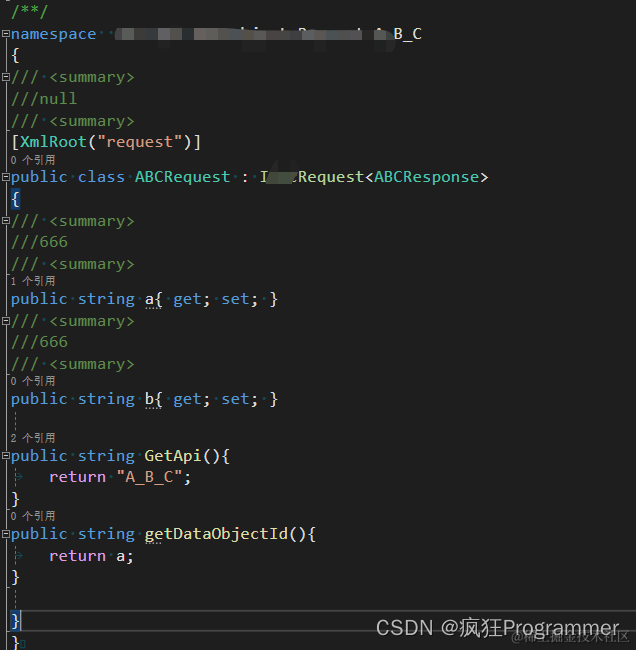The height and width of the screenshot is (650, 636).
Task: Collapse the GetApi method body
Action: coord(5,456)
